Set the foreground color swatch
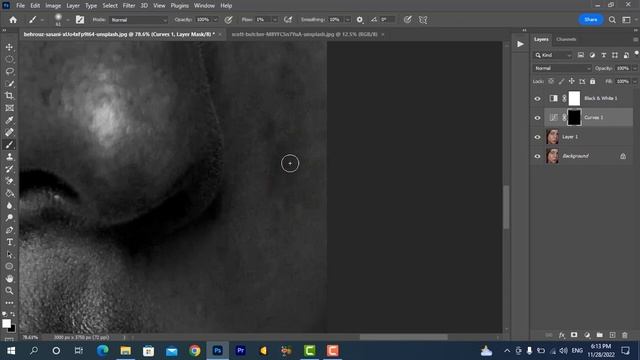640x360 pixels. point(6,323)
